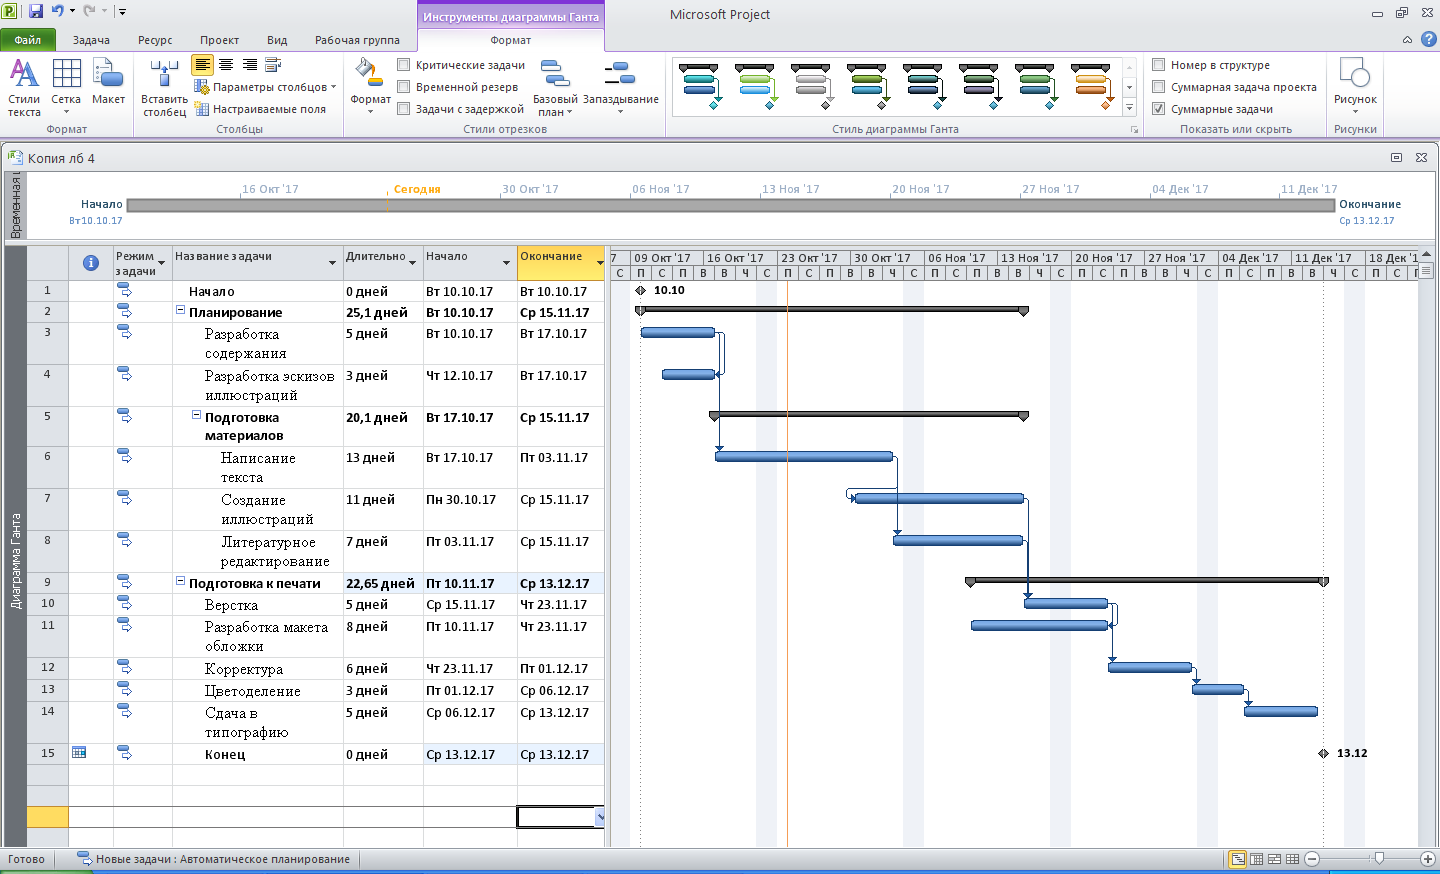Adjust the zoom slider handle
The width and height of the screenshot is (1440, 874).
(x=1379, y=858)
